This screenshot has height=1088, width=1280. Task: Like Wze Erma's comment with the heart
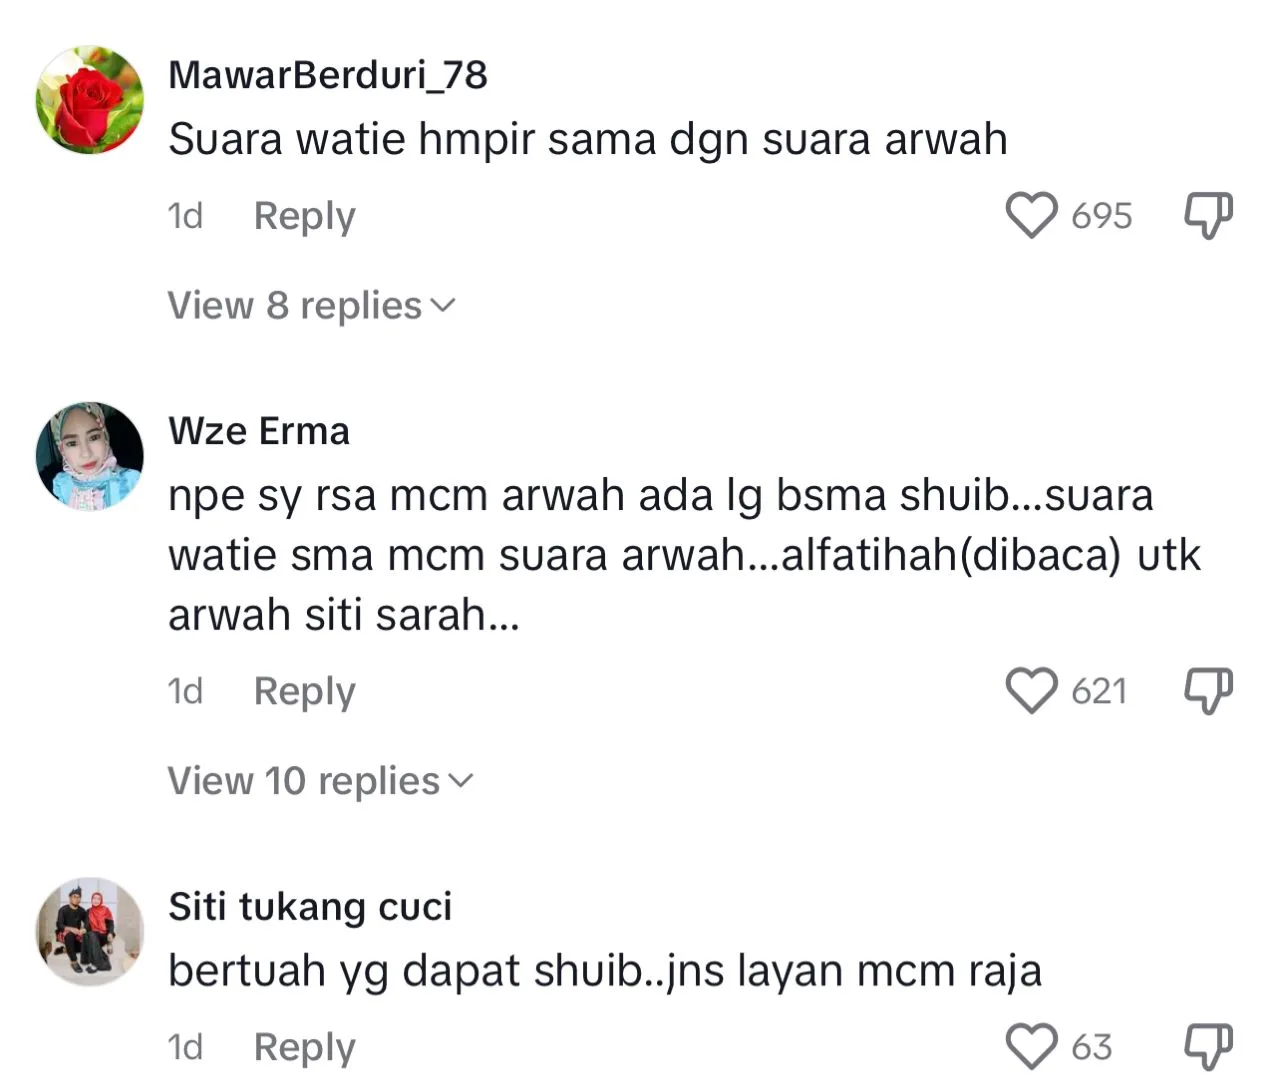(1031, 690)
